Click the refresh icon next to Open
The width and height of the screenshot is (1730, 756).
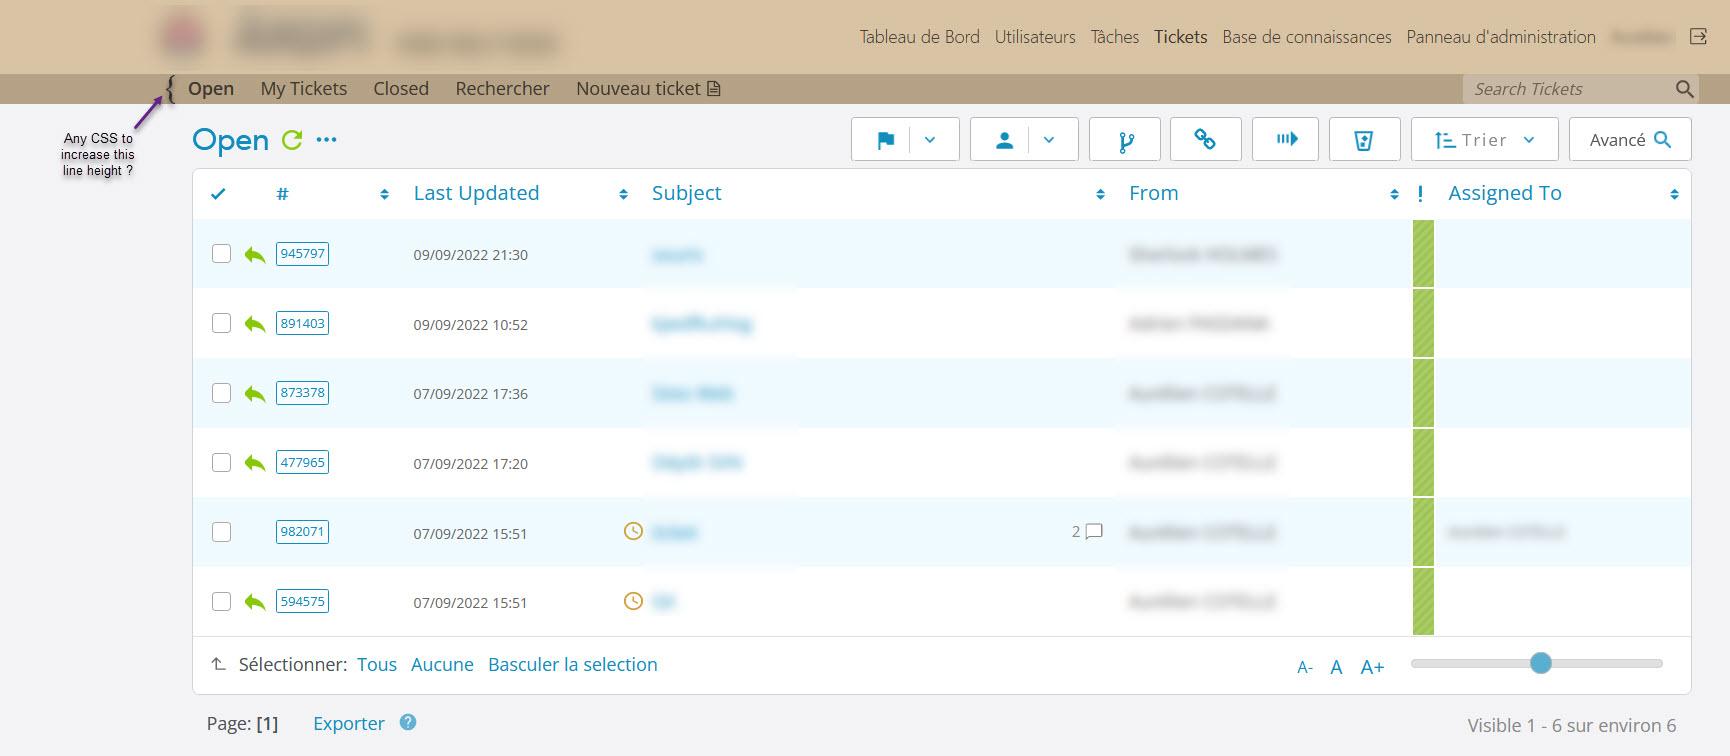[292, 140]
